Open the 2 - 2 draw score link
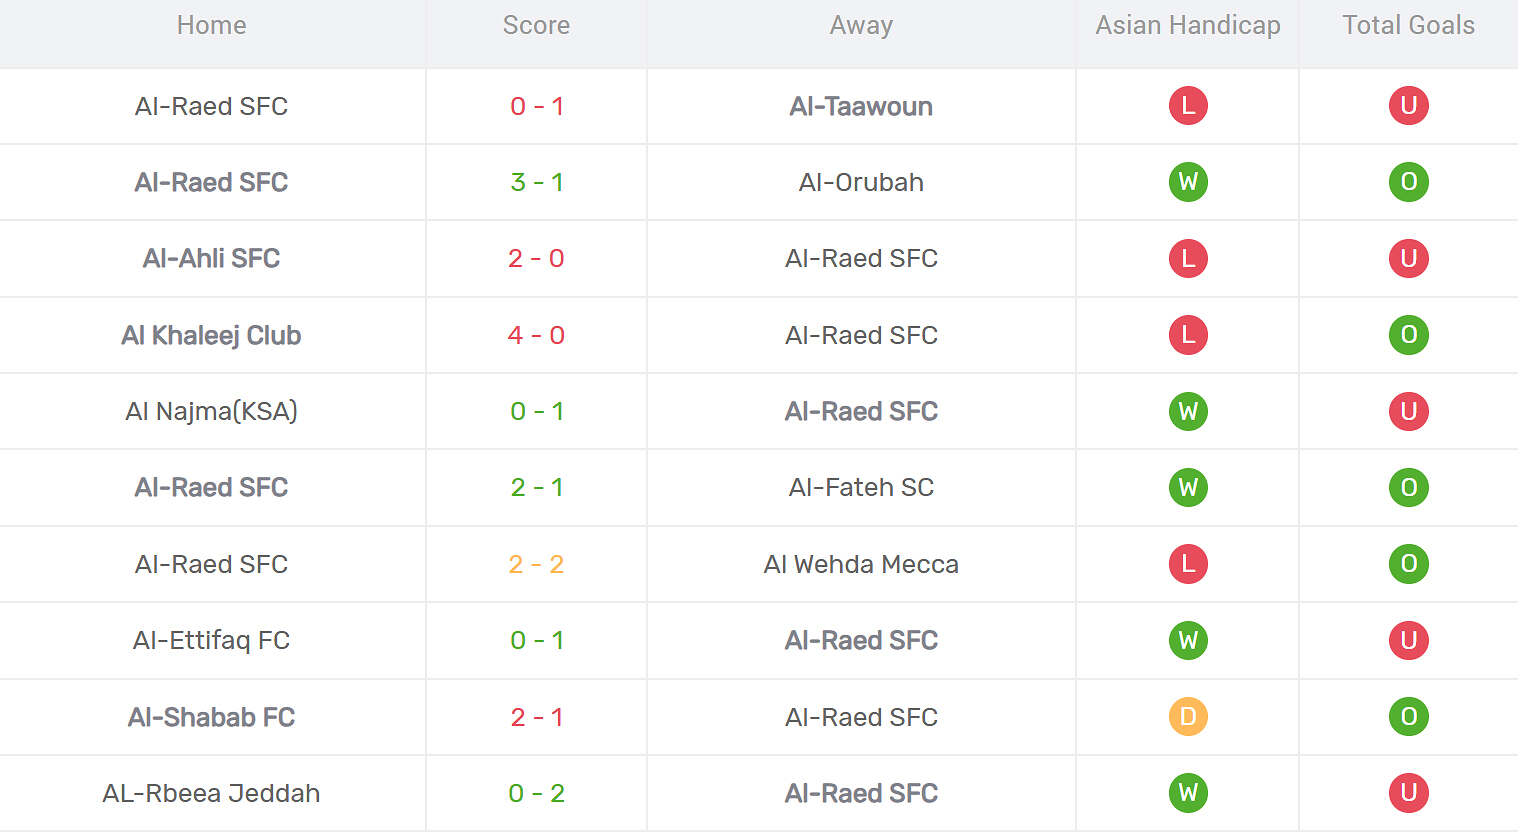This screenshot has width=1521, height=835. tap(536, 564)
